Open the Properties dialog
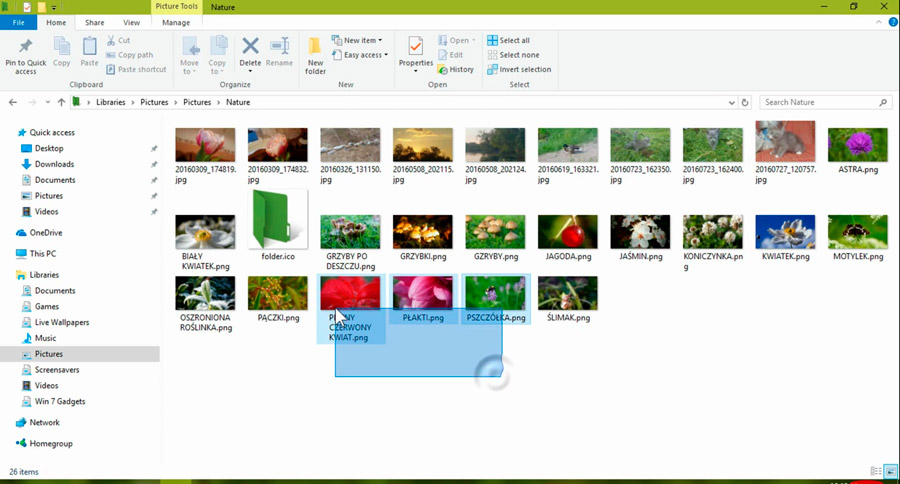The width and height of the screenshot is (900, 484). [x=416, y=55]
